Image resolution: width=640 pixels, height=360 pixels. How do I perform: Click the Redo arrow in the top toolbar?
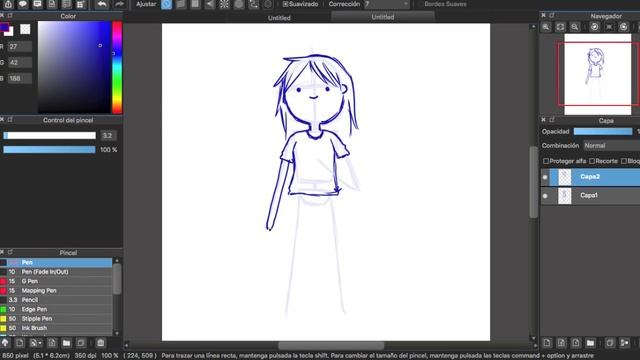119,4
